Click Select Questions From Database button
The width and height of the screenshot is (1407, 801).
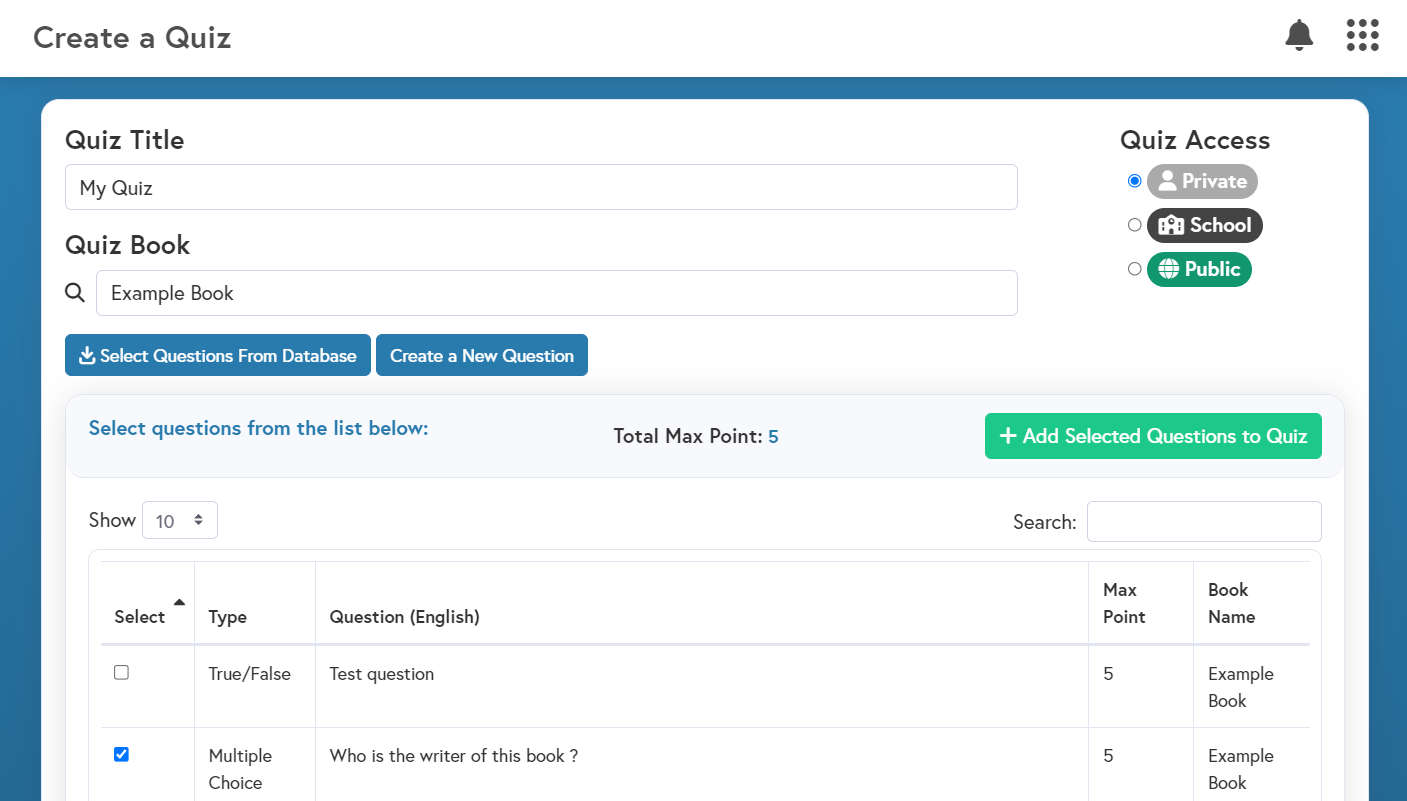[x=218, y=356]
